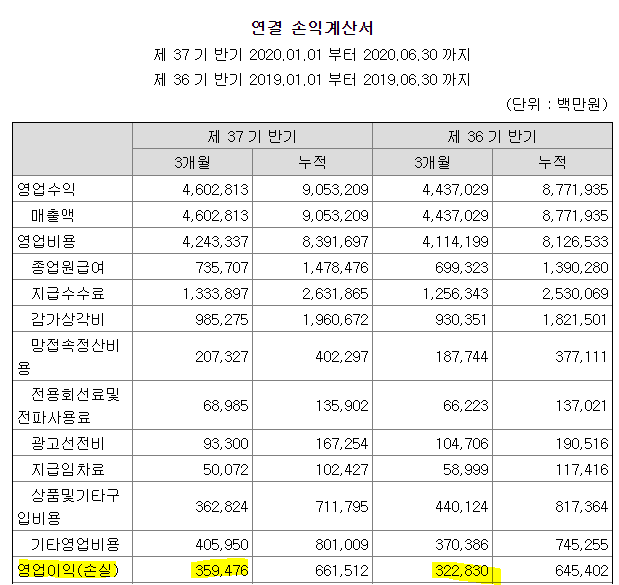619x585 pixels.
Task: Select the value 66,223
Action: tap(466, 406)
